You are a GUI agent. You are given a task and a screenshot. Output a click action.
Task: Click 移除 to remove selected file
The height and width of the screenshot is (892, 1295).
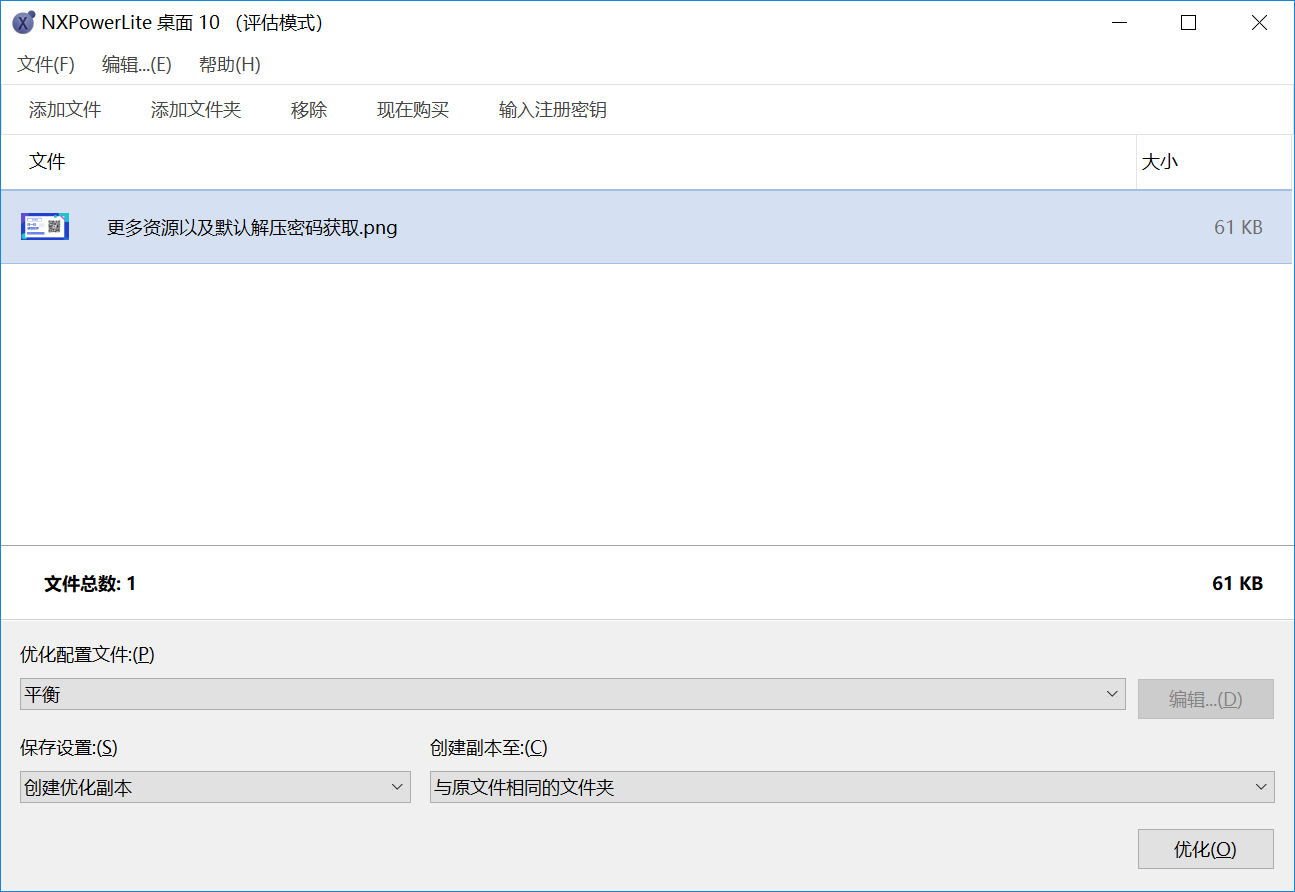point(309,110)
